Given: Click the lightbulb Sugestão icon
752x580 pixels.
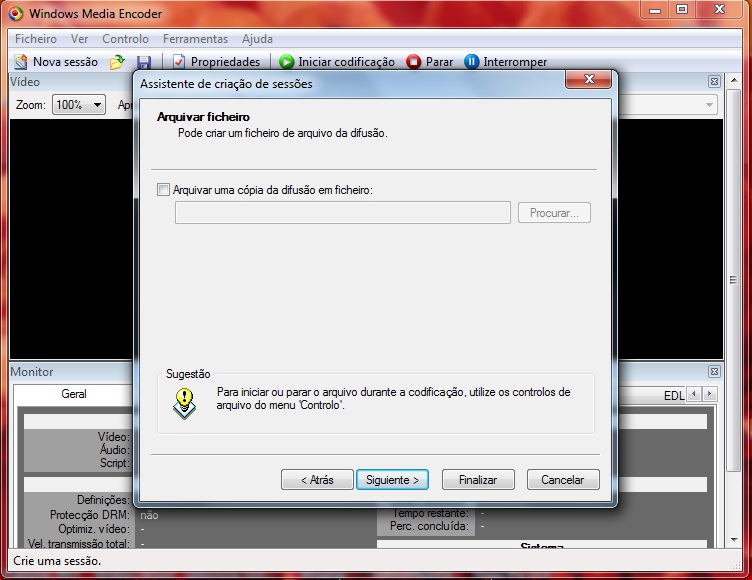Looking at the screenshot, I should click(184, 403).
